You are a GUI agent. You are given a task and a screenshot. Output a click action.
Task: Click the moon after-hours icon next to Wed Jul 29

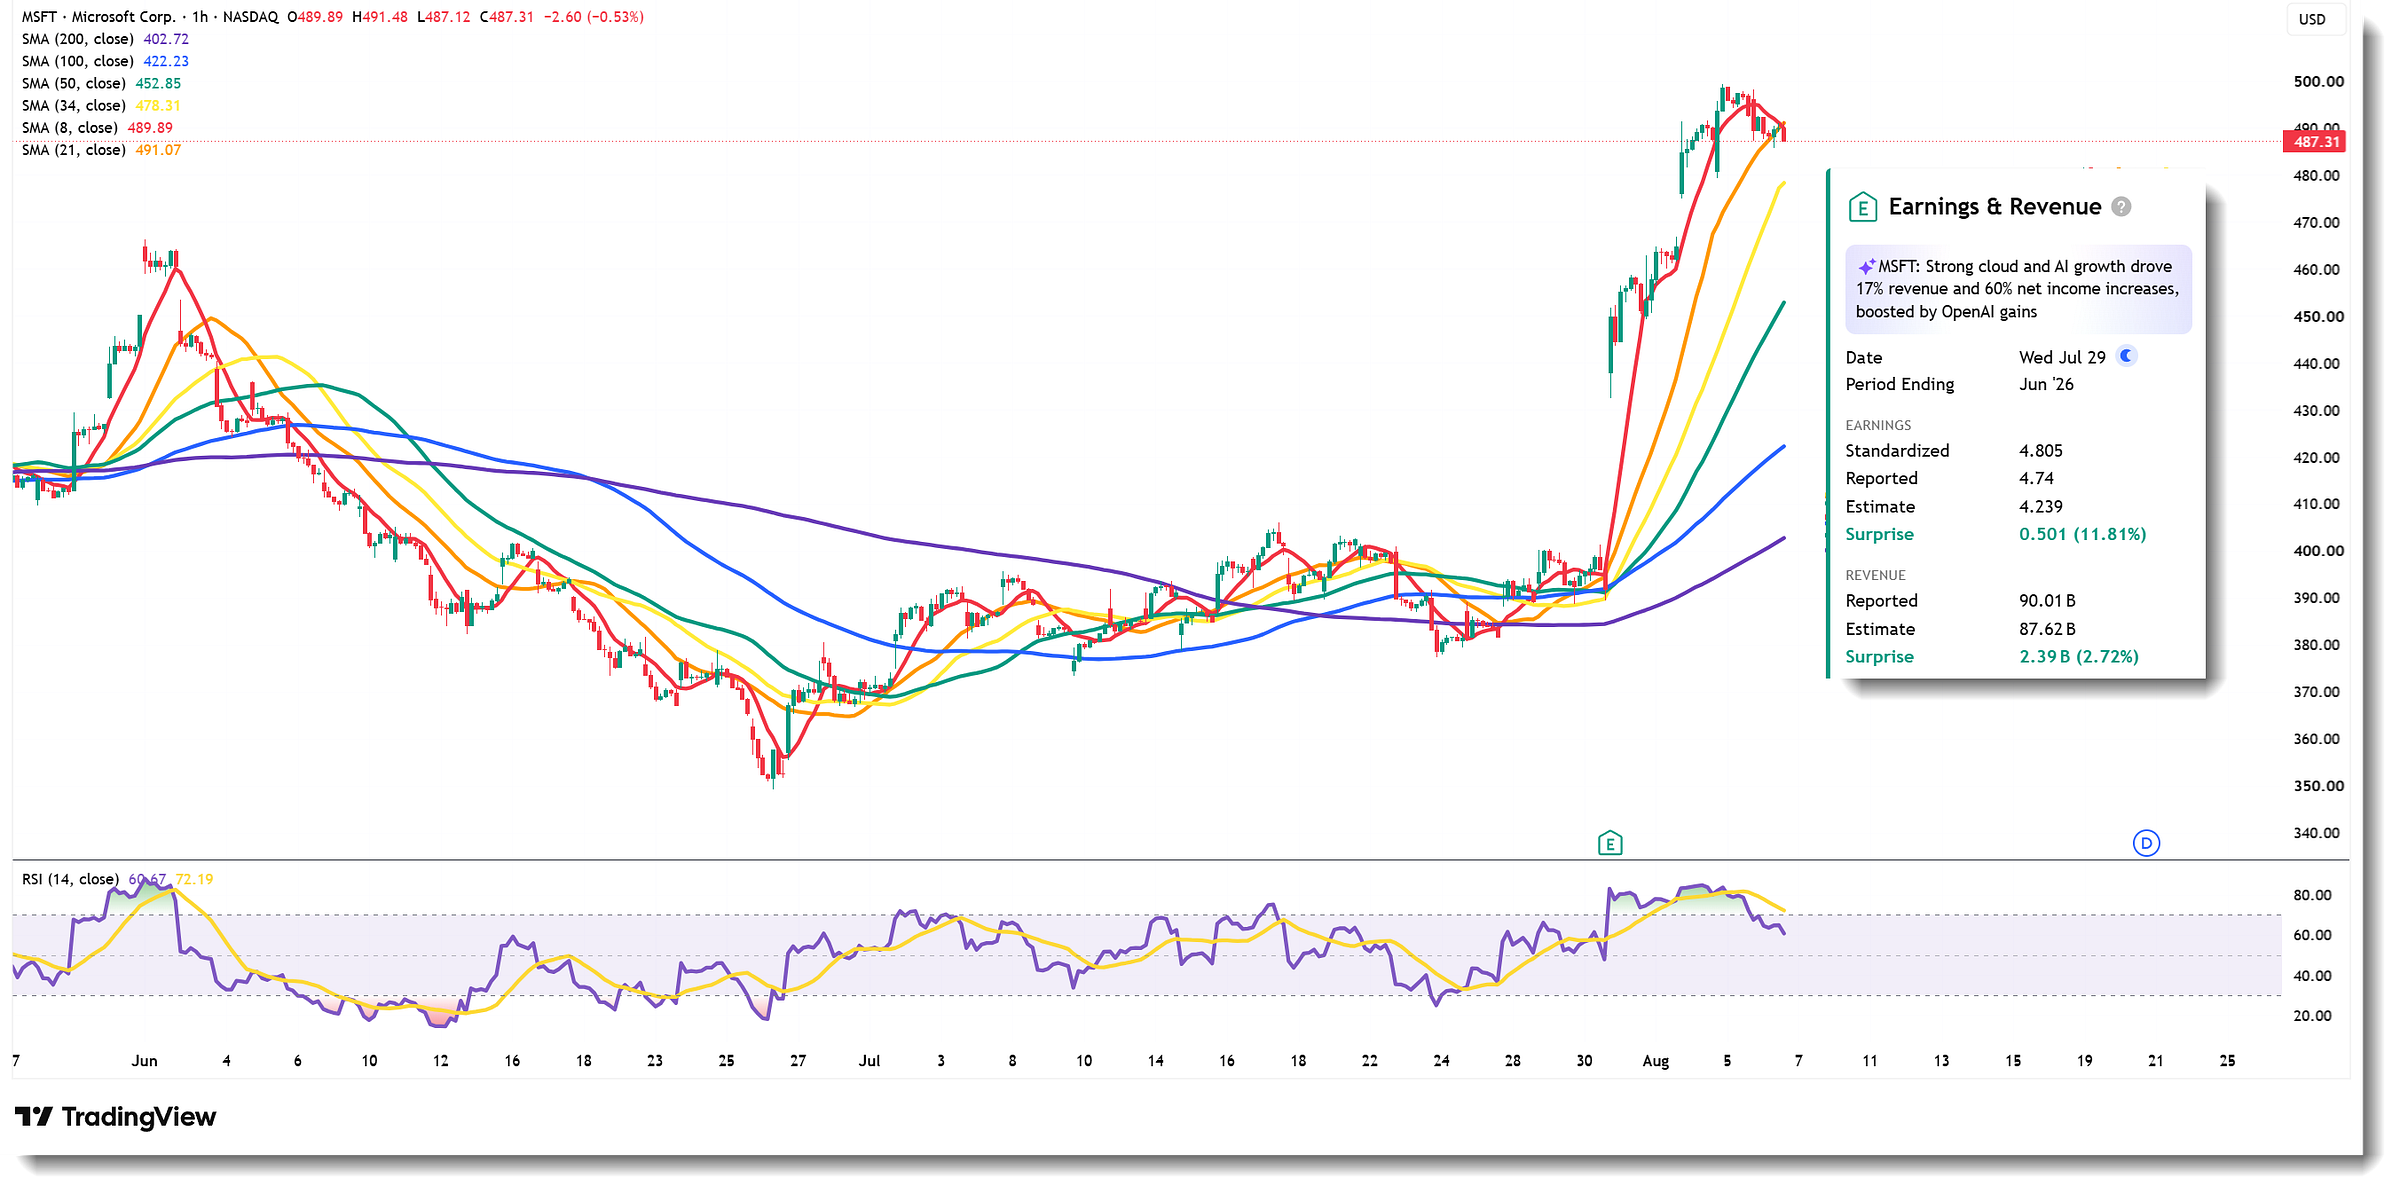[2127, 356]
